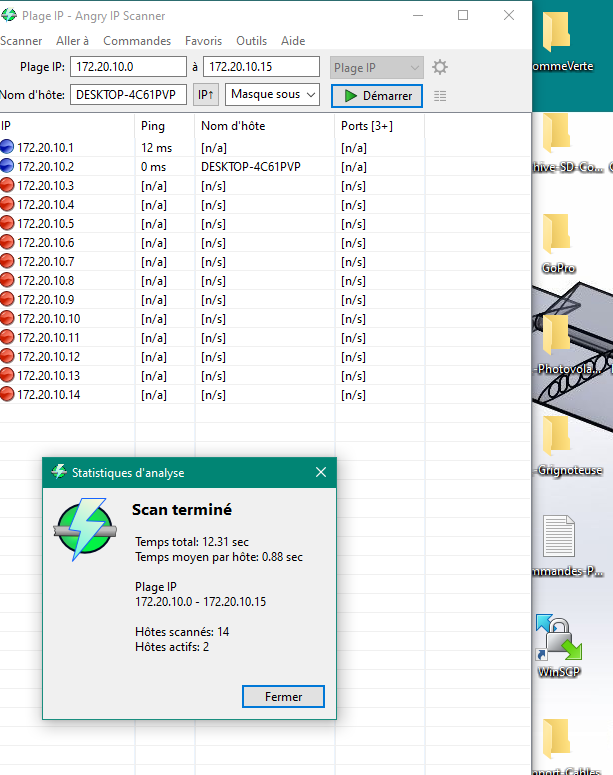
Task: Maximize the Angry IP Scanner window
Action: pyautogui.click(x=463, y=15)
